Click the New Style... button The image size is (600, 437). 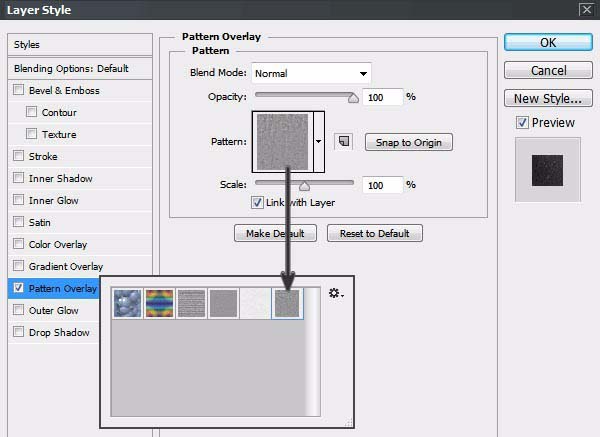coord(548,98)
